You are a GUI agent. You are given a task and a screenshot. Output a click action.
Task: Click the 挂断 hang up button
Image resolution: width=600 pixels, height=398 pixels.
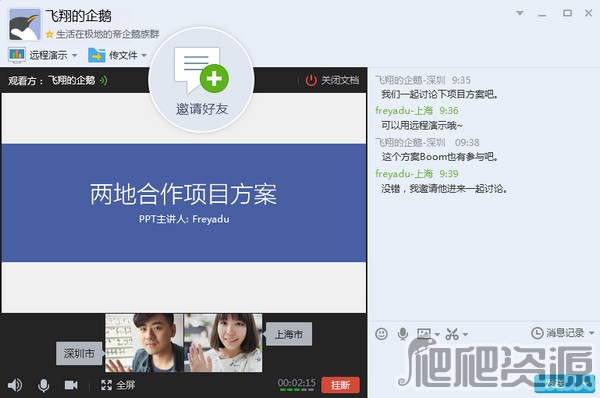point(341,385)
